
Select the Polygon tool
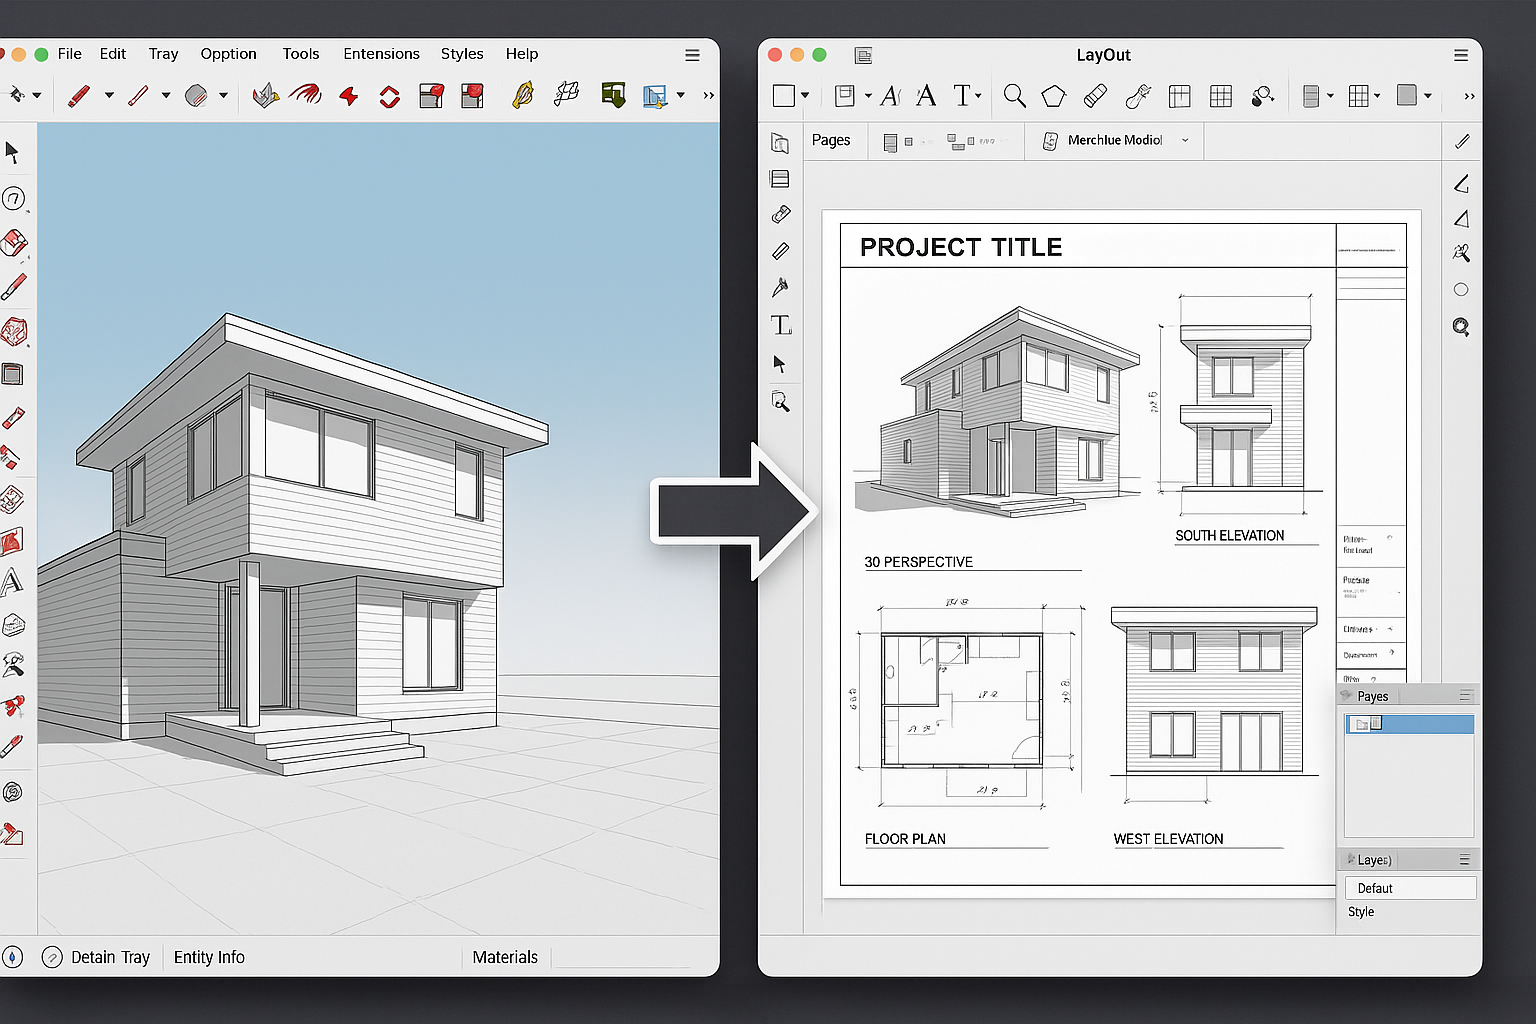pos(1052,95)
